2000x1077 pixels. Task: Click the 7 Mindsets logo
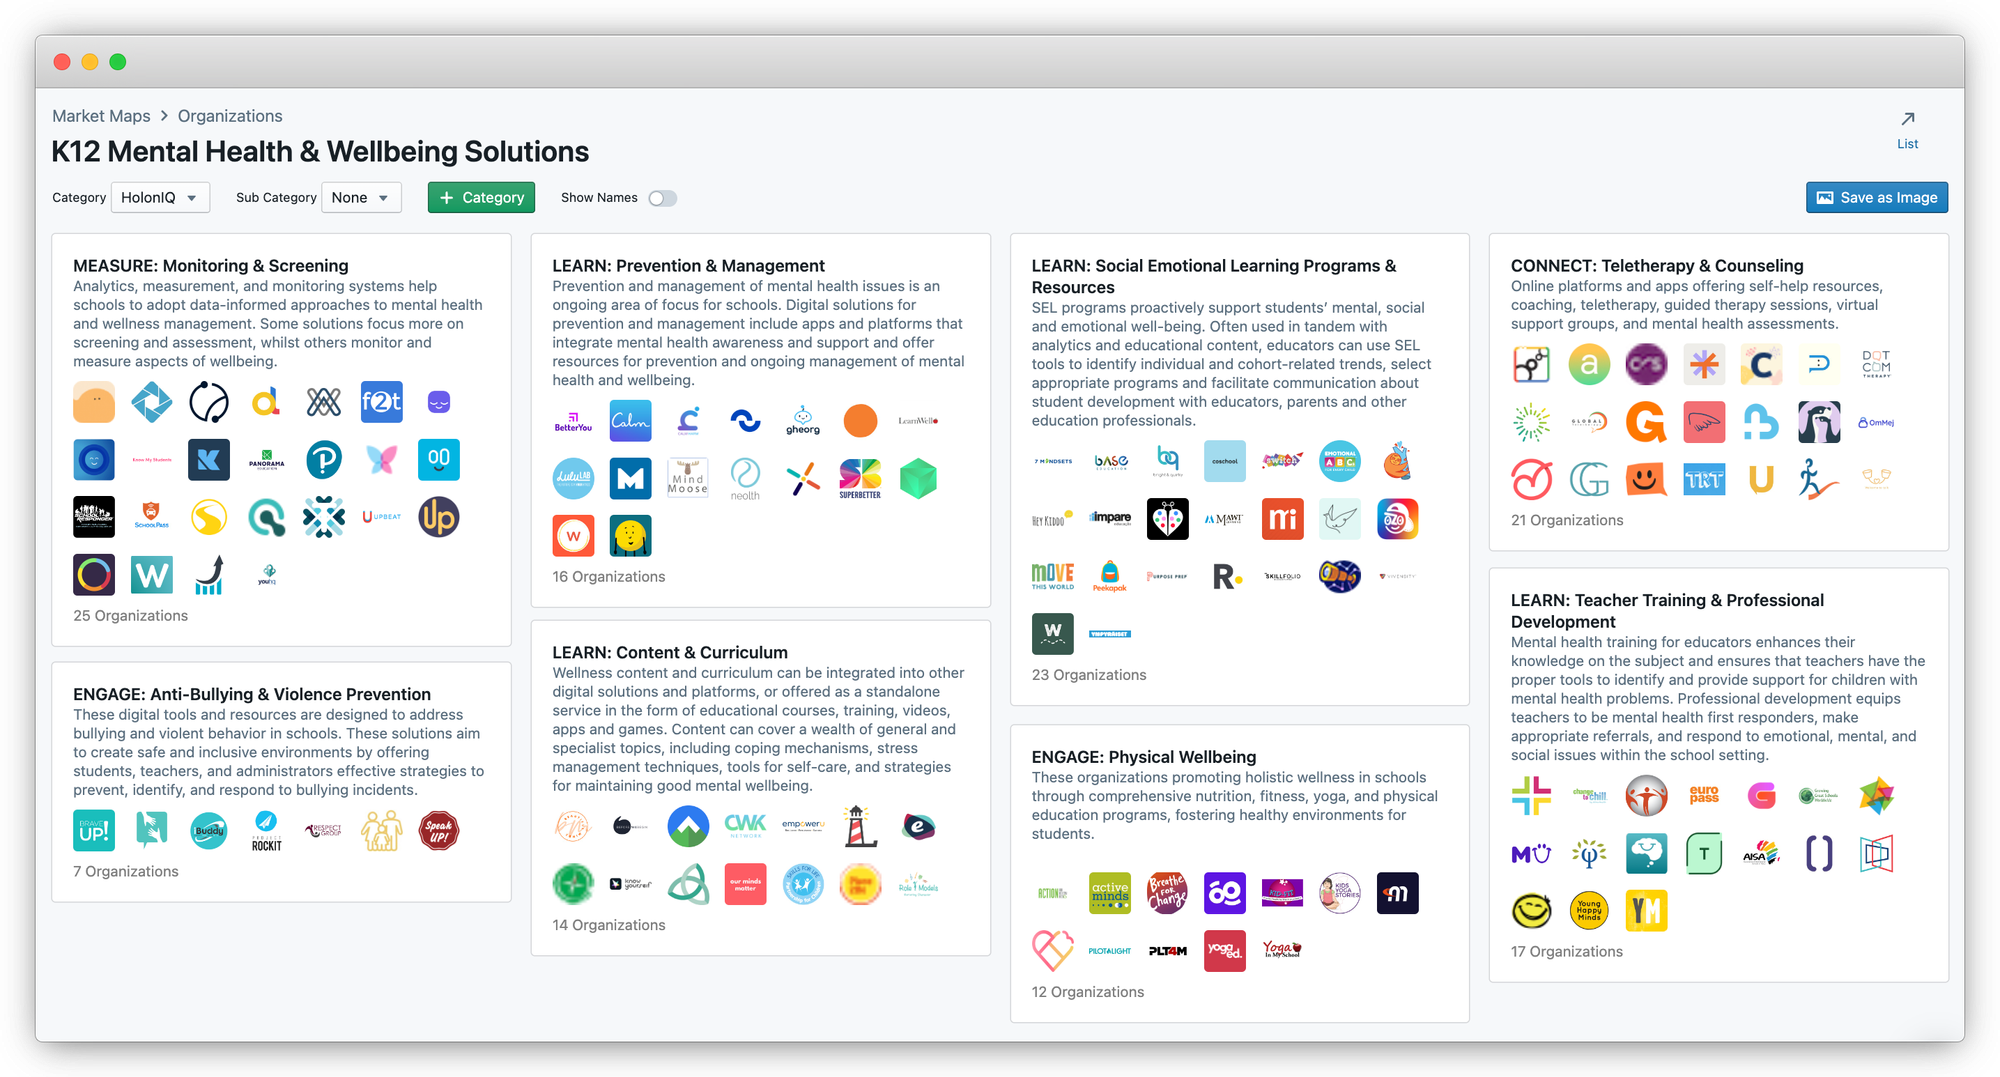point(1053,461)
